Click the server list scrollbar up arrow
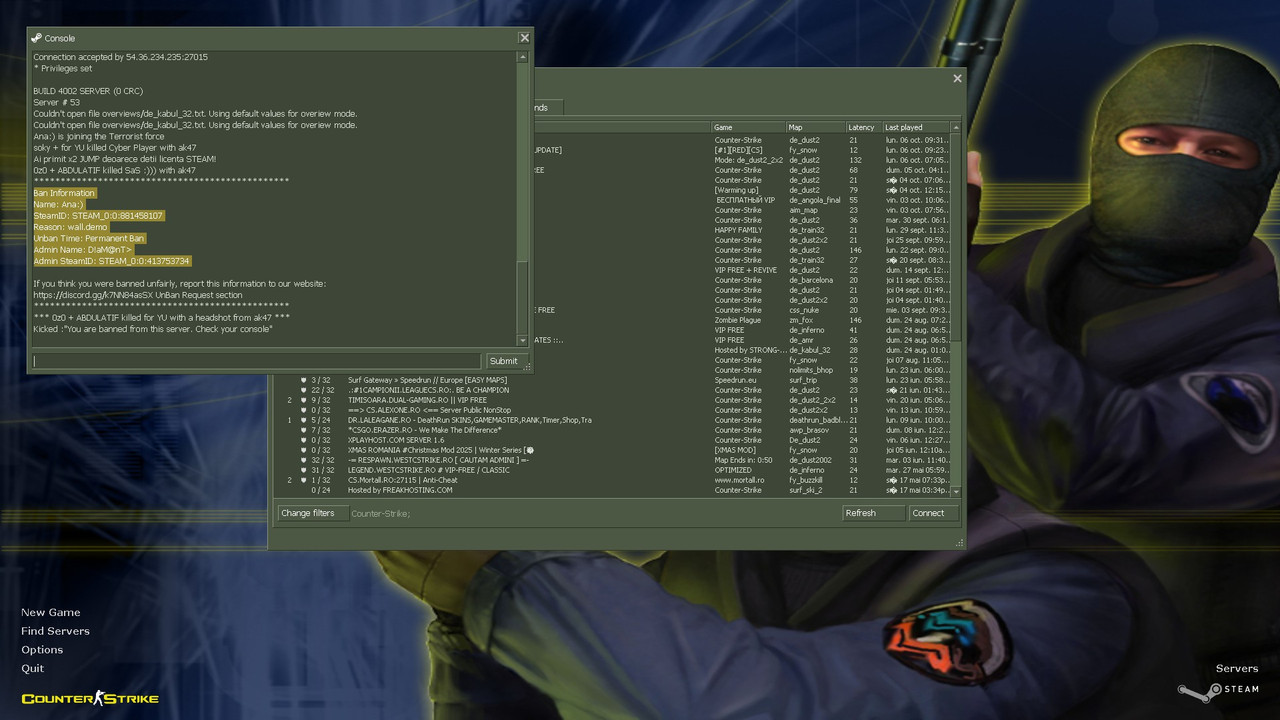This screenshot has width=1280, height=720. [956, 127]
